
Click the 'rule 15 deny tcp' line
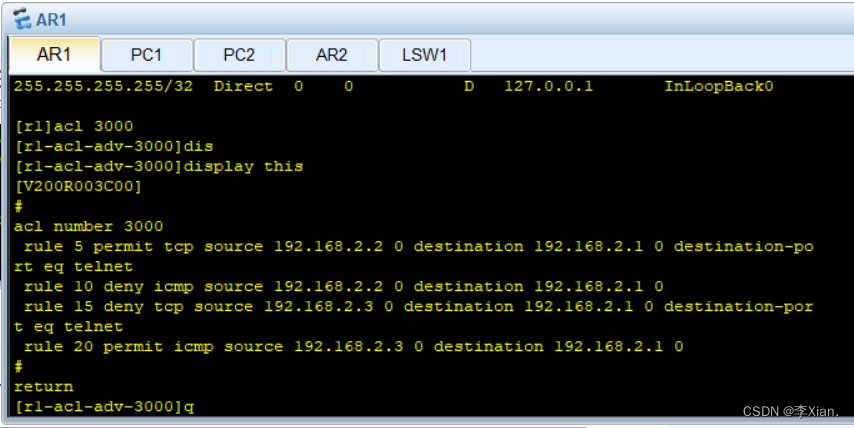pos(419,307)
